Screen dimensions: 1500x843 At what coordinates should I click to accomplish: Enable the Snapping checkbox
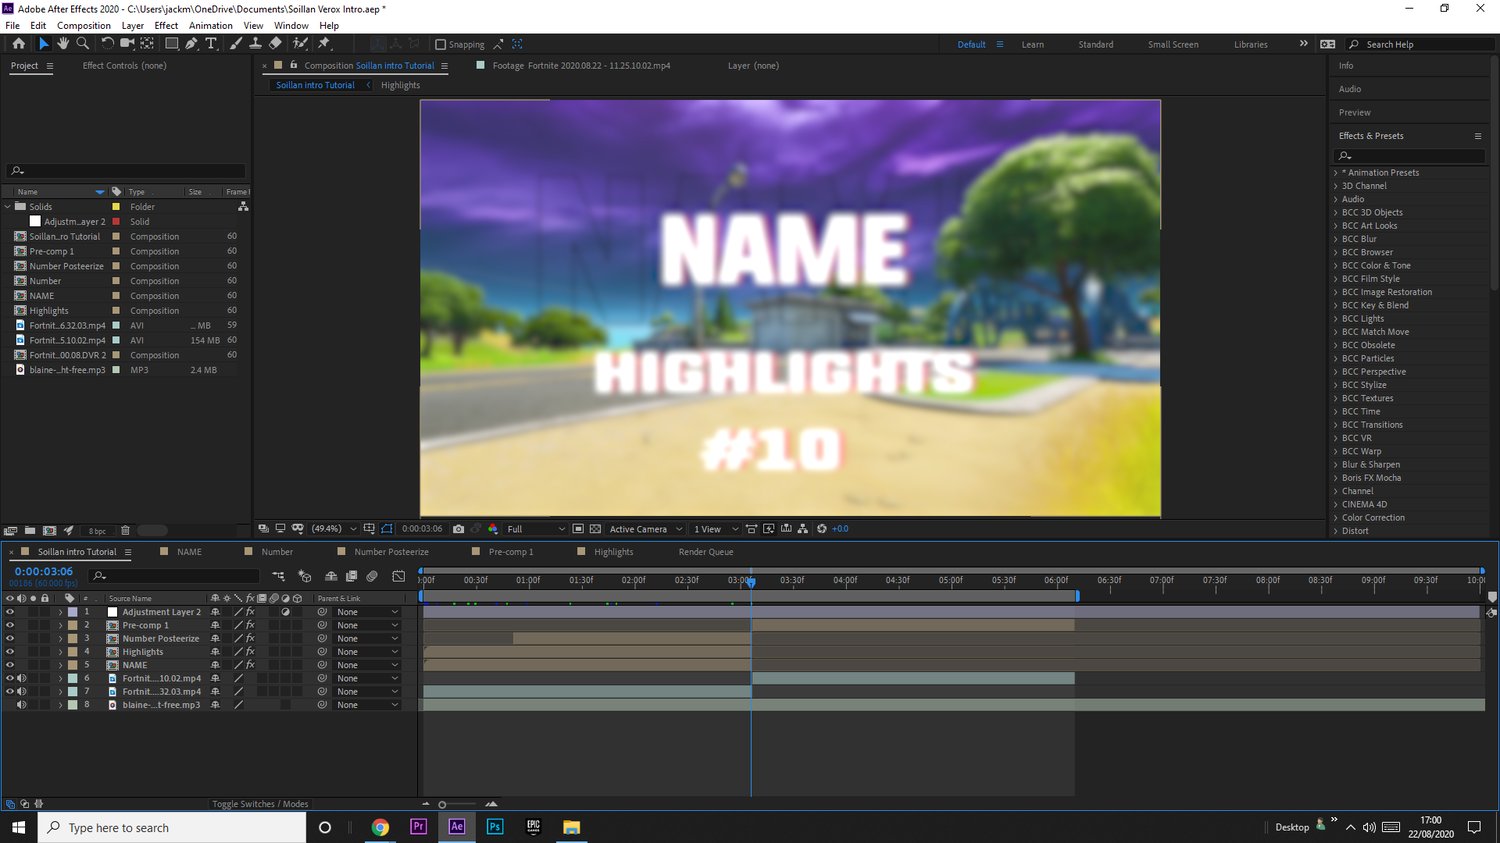point(440,44)
